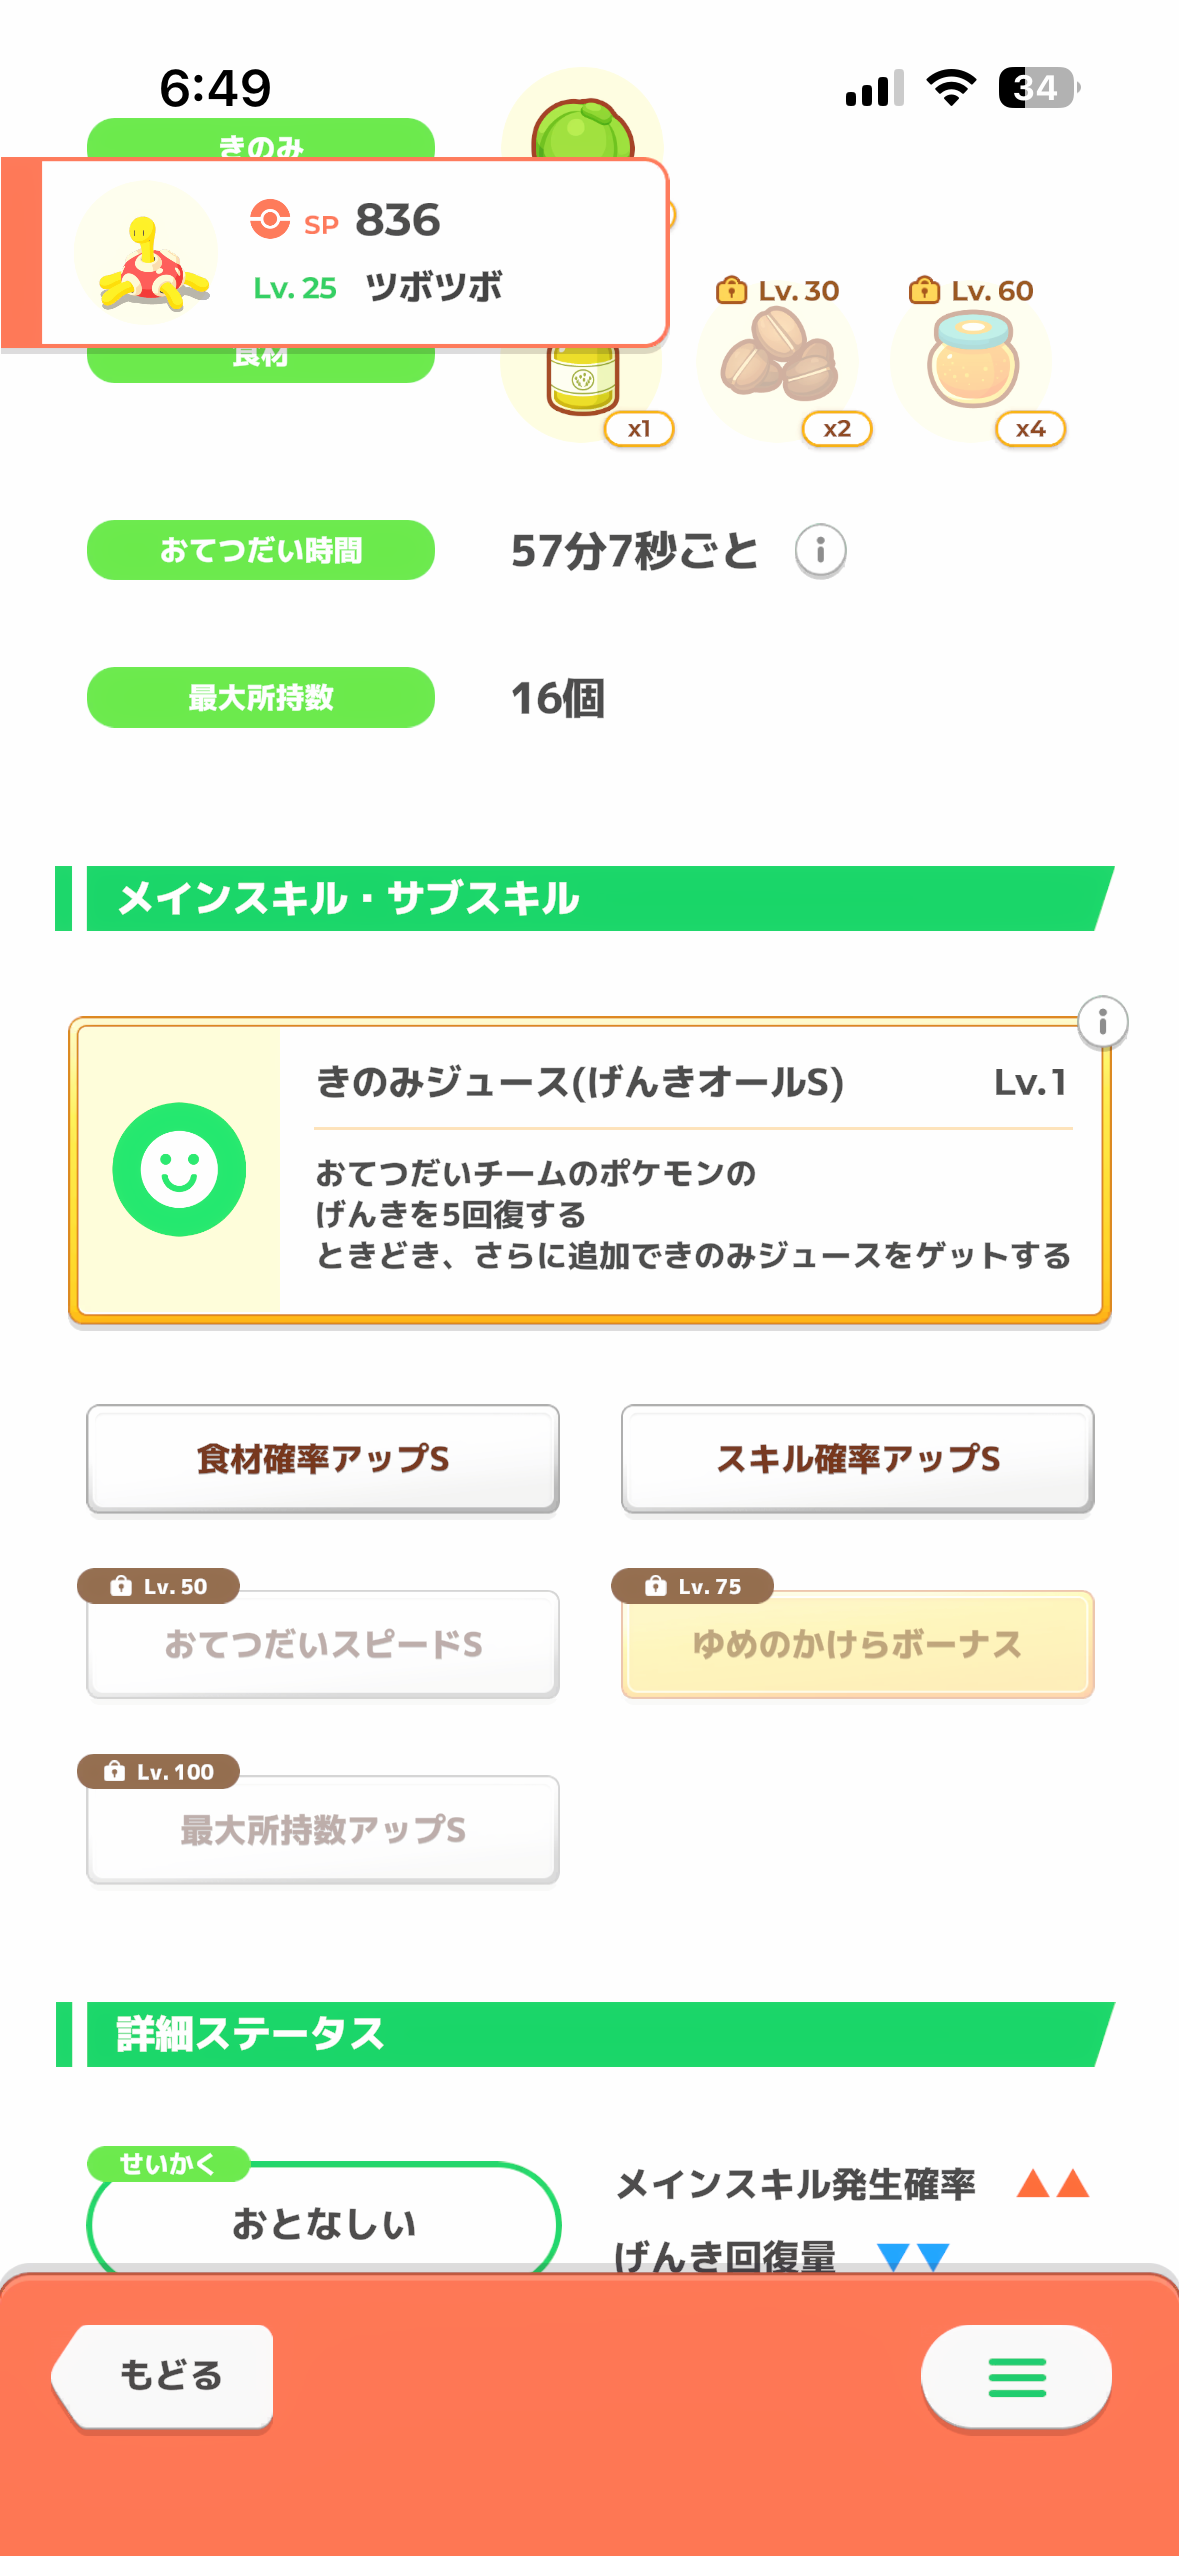The image size is (1179, 2556).
Task: Tap the green smiley skill icon
Action: tap(179, 1169)
